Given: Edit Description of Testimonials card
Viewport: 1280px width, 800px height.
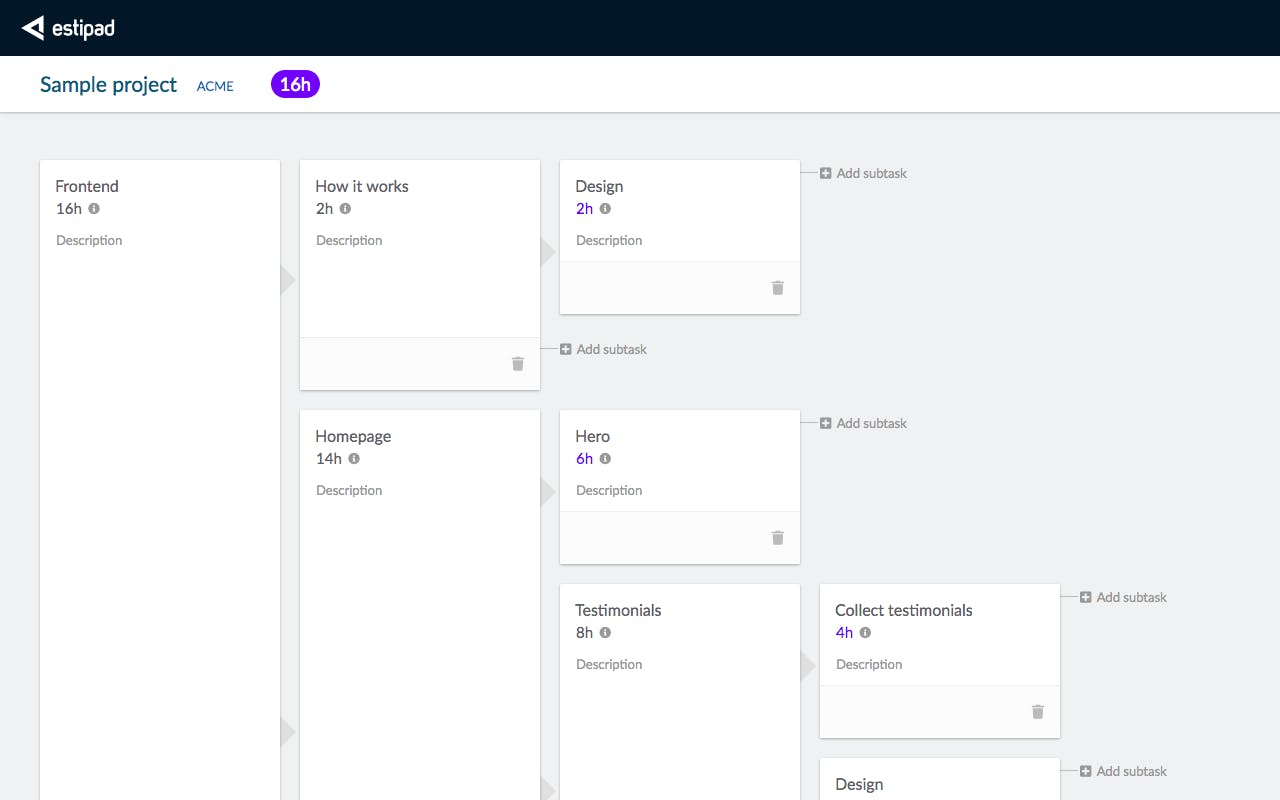Looking at the screenshot, I should coord(609,664).
